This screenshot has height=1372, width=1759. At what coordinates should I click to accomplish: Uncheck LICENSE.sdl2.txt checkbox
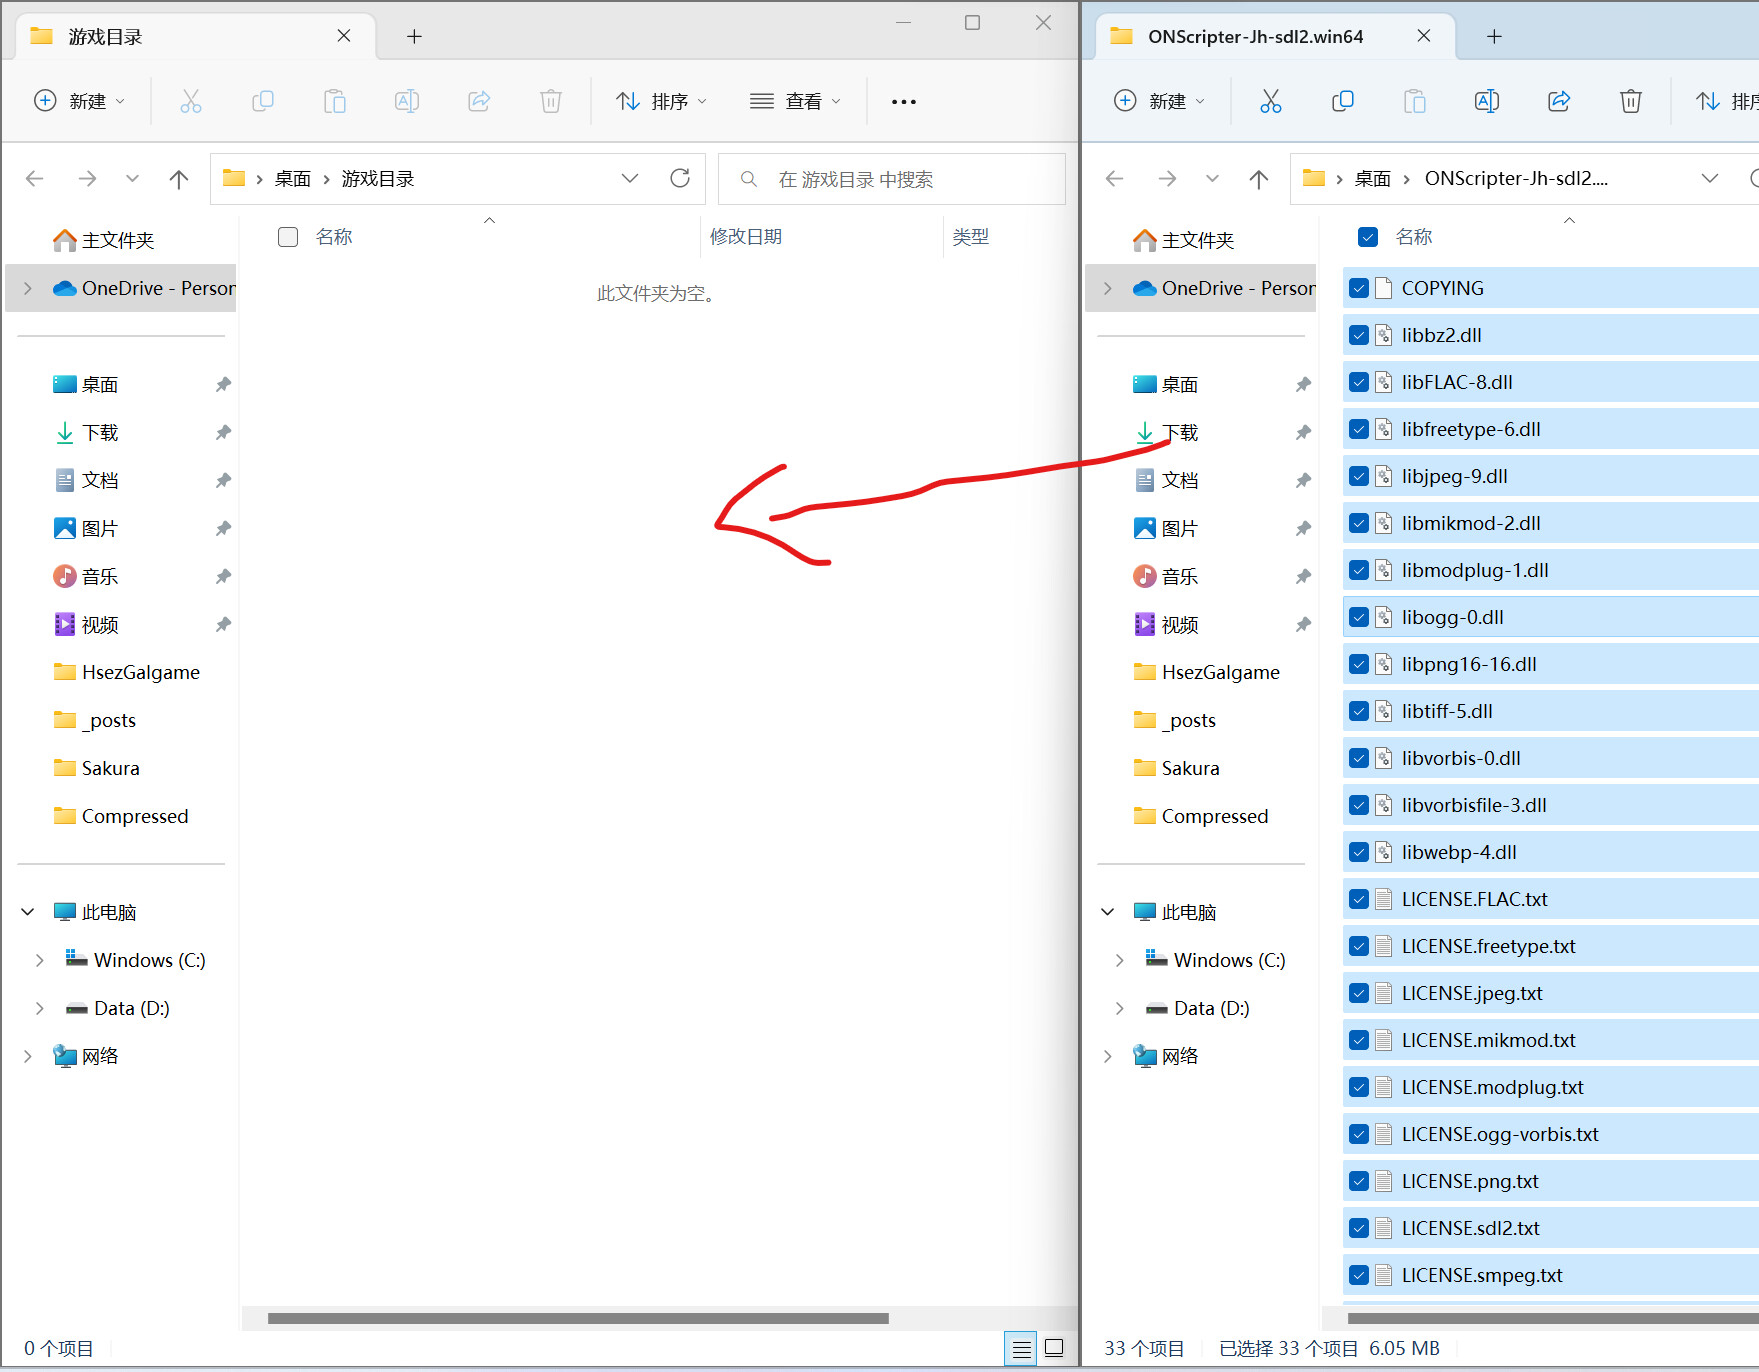pyautogui.click(x=1359, y=1228)
